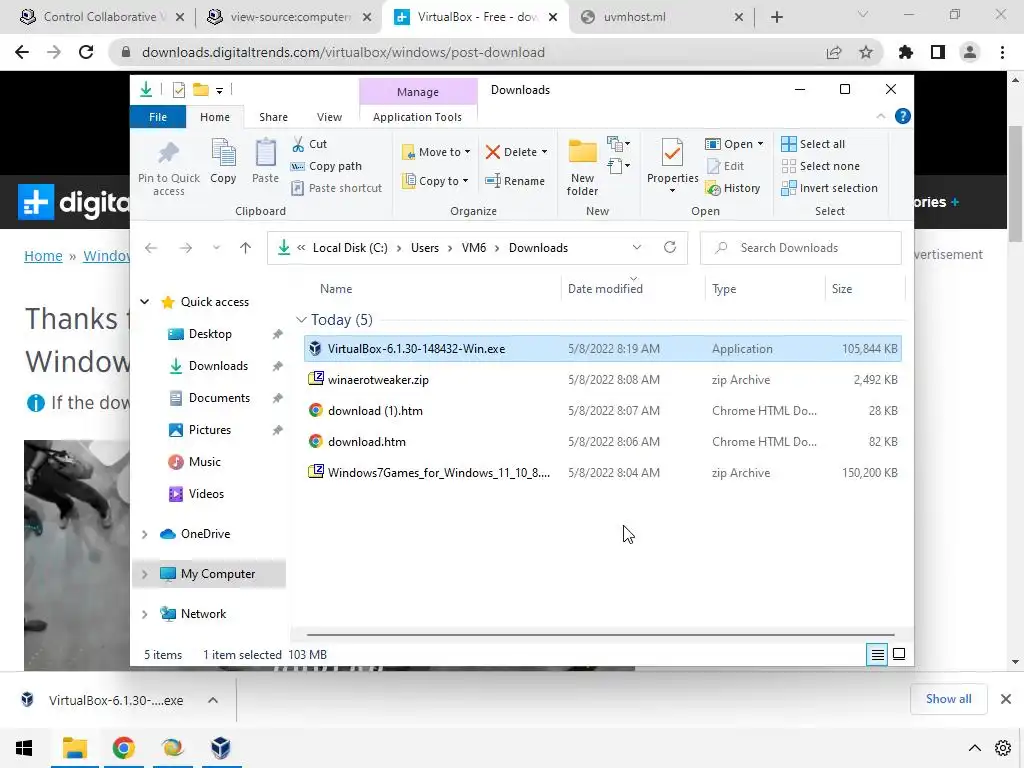This screenshot has height=768, width=1024.
Task: Bookmark this page with star icon
Action: coord(866,52)
